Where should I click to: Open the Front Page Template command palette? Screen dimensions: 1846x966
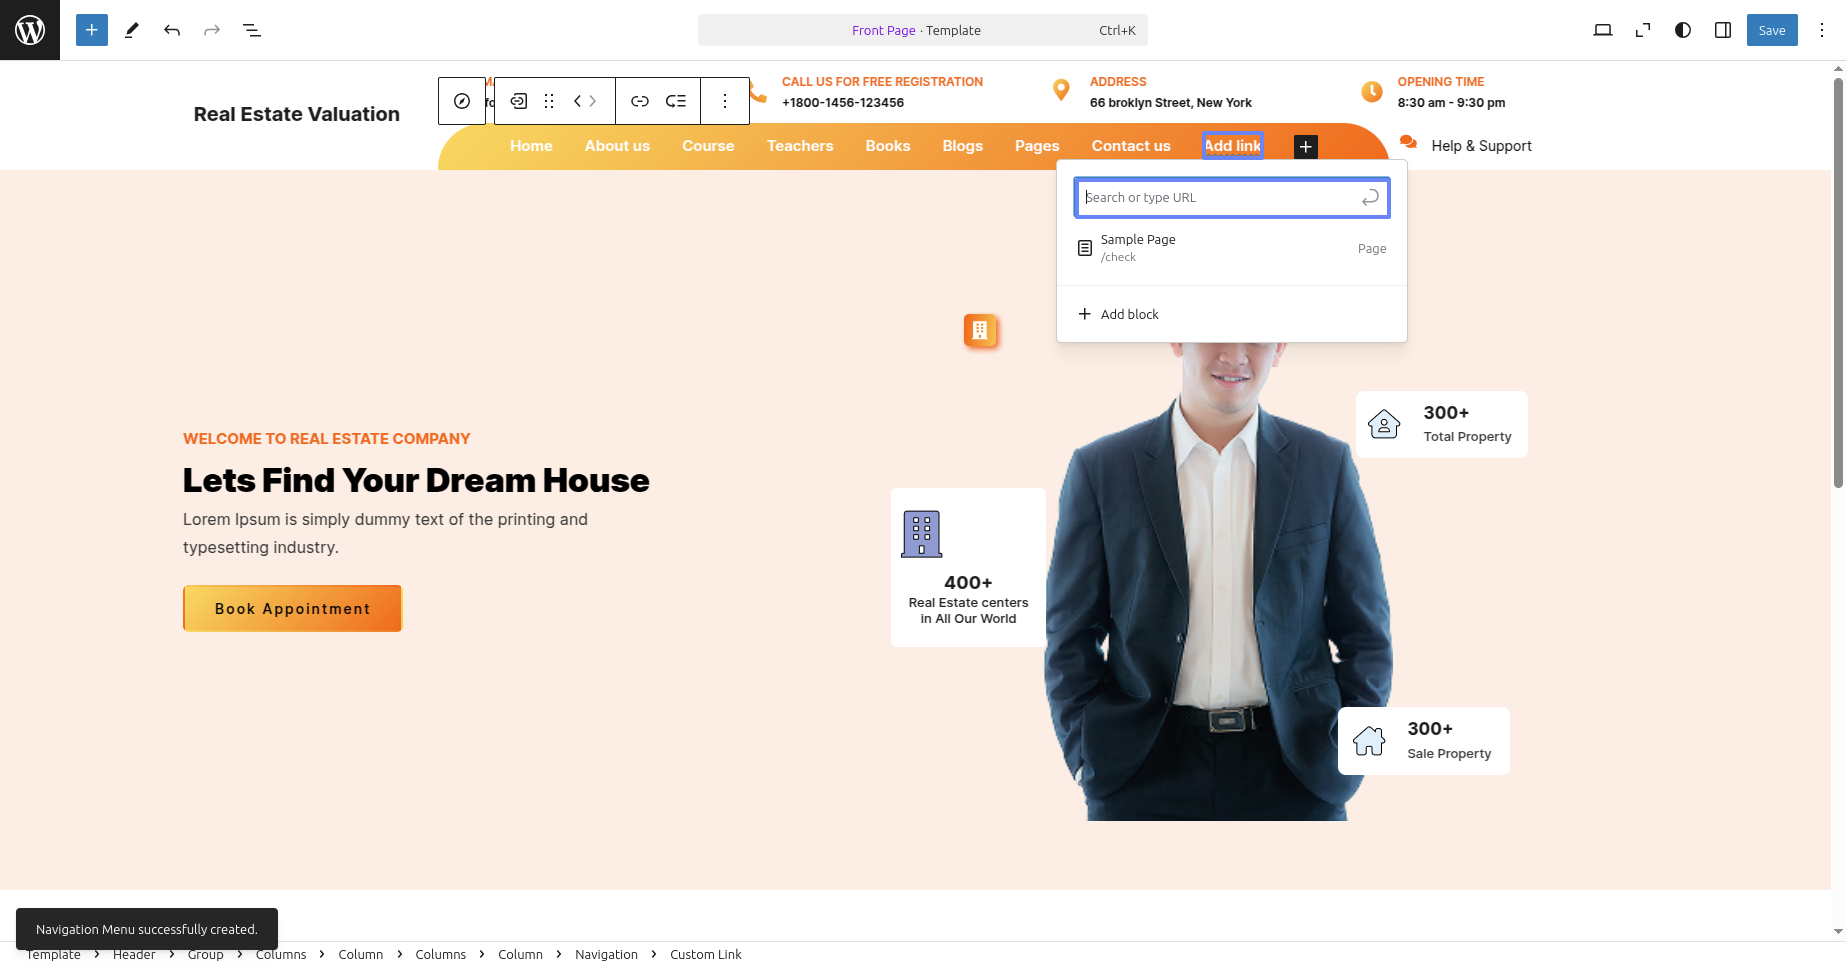coord(922,30)
